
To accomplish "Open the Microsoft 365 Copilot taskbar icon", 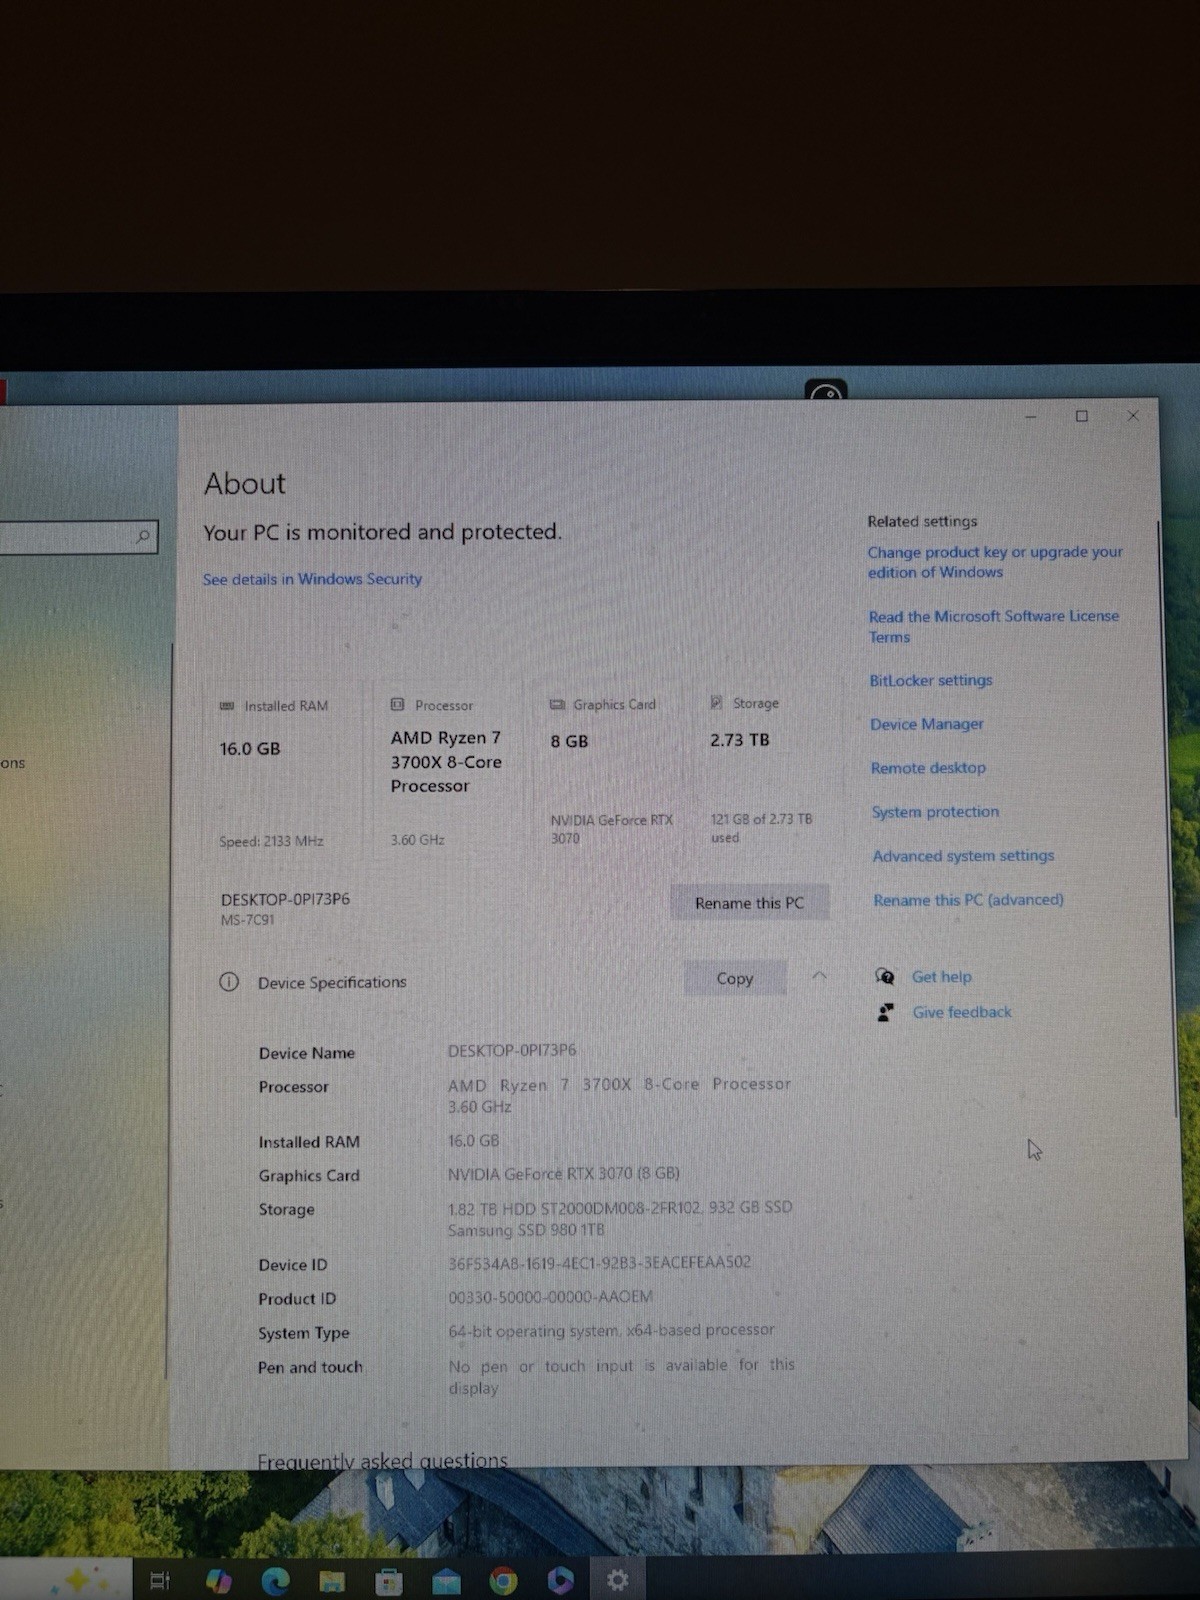I will pos(560,1580).
